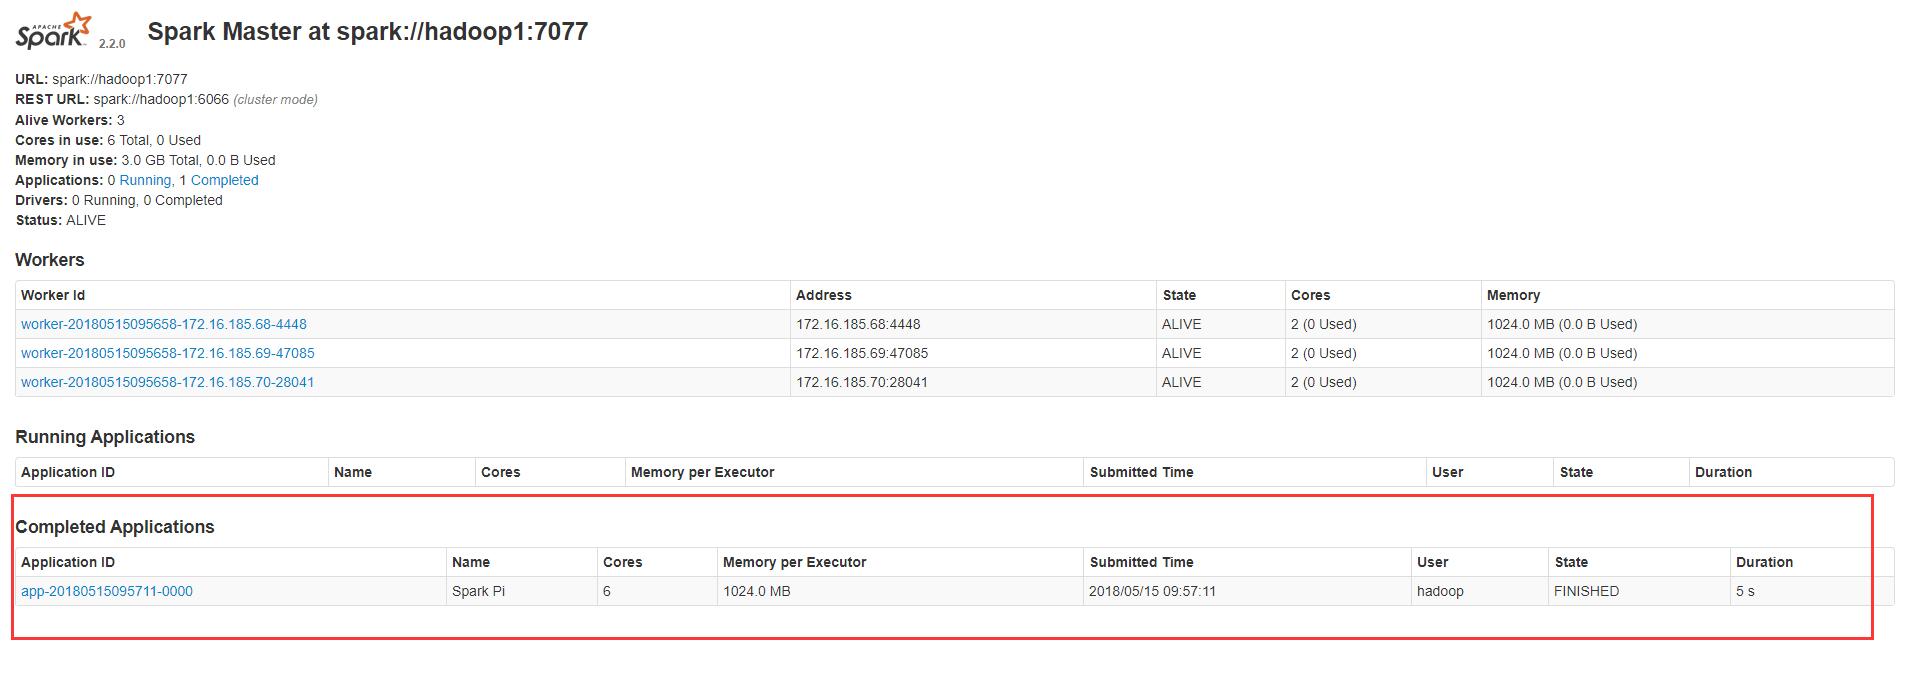Sort Running Applications by Application ID
This screenshot has height=697, width=1912.
(68, 472)
